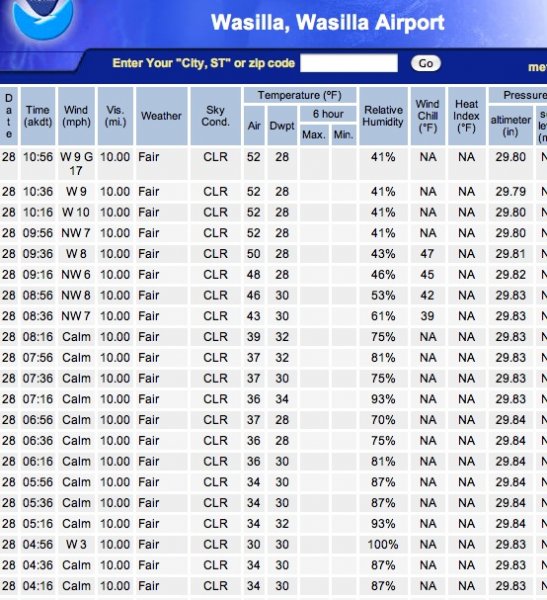This screenshot has width=547, height=600.
Task: Click the 10:56 time cell
Action: coord(38,164)
